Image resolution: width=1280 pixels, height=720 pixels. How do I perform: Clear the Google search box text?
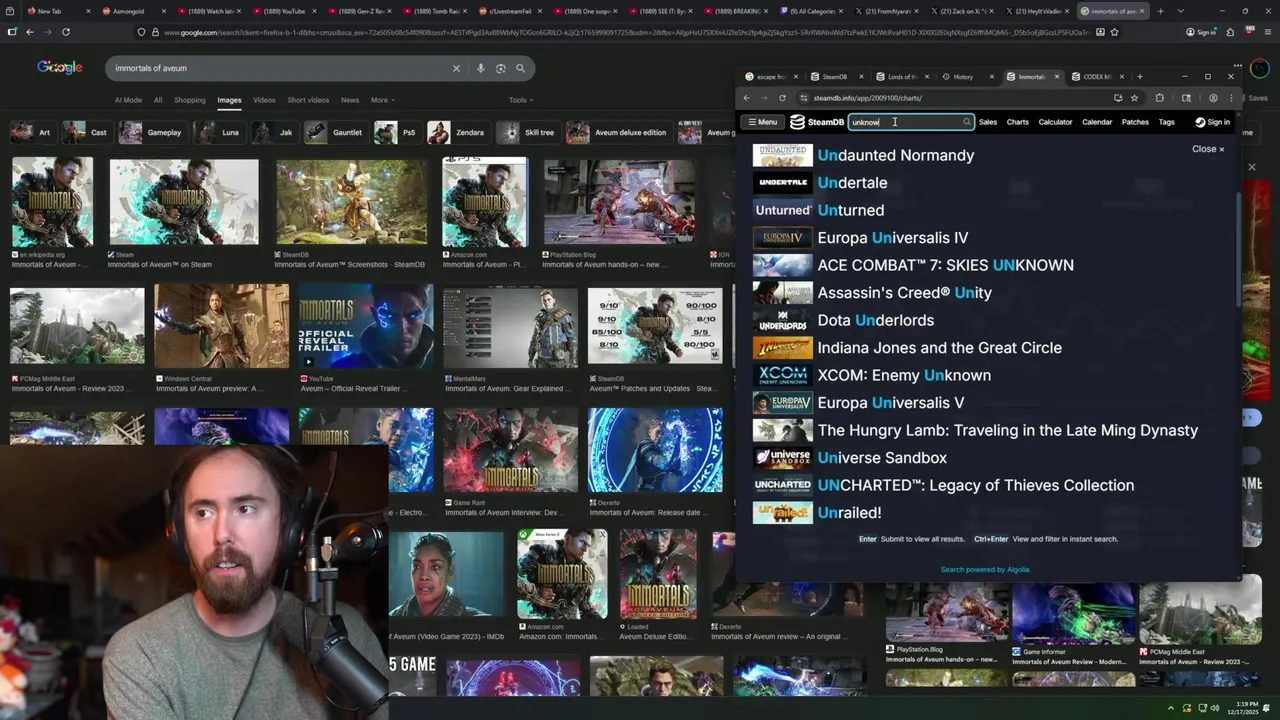[x=456, y=68]
